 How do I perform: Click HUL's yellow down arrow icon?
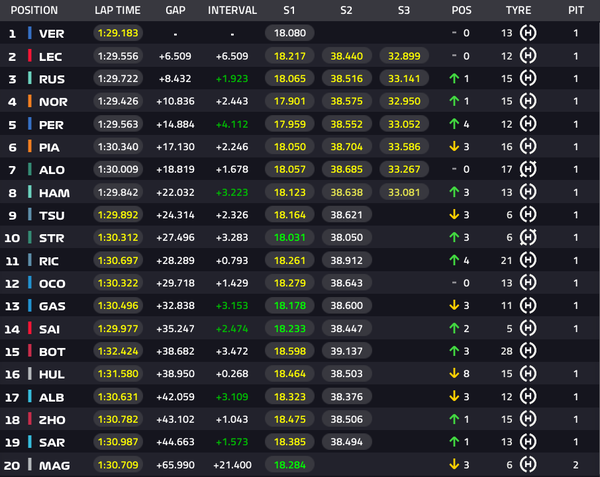454,373
